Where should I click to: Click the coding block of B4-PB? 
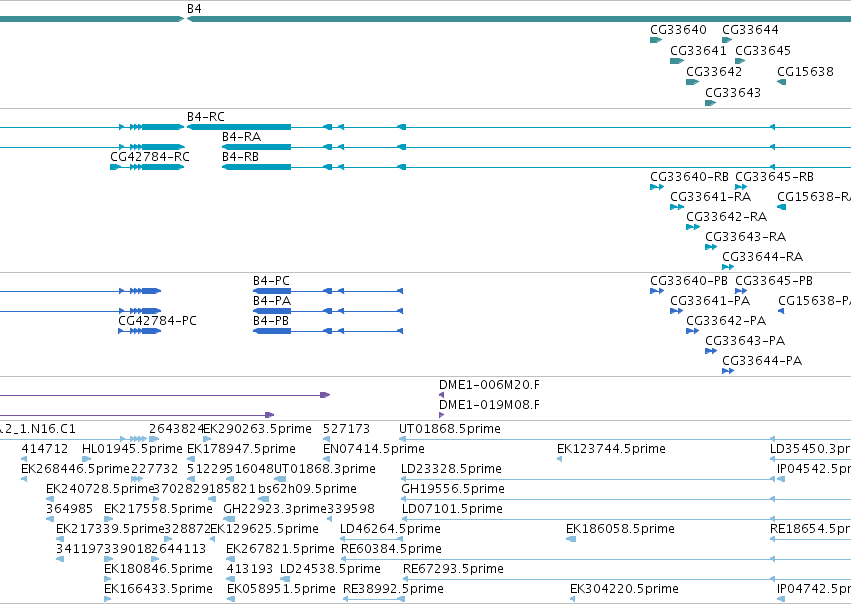coord(272,331)
